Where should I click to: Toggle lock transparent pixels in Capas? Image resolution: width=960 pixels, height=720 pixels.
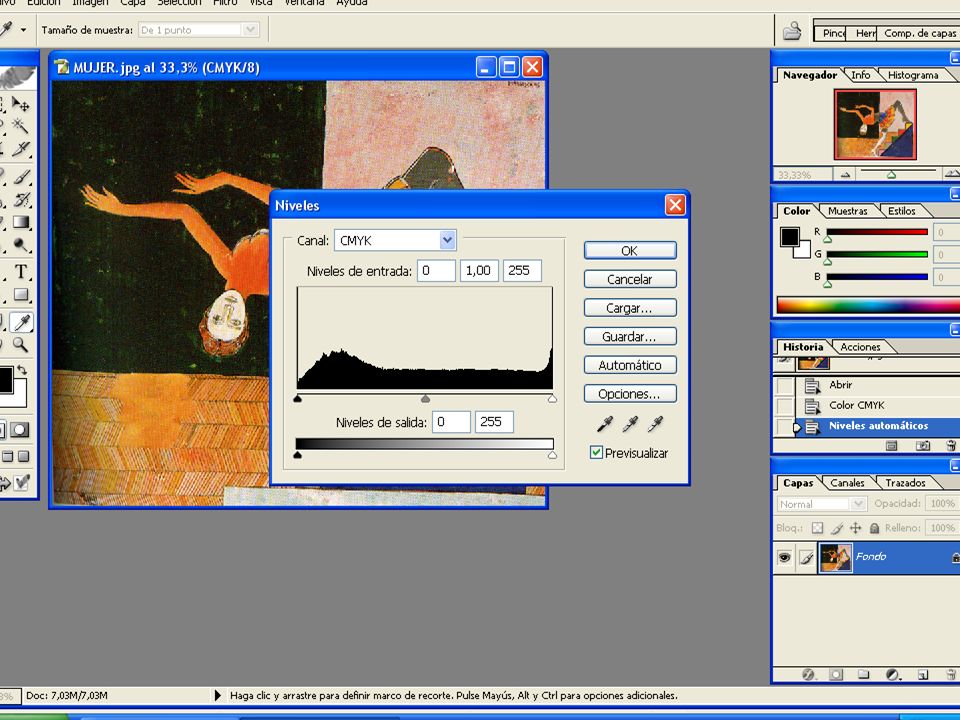click(x=817, y=528)
